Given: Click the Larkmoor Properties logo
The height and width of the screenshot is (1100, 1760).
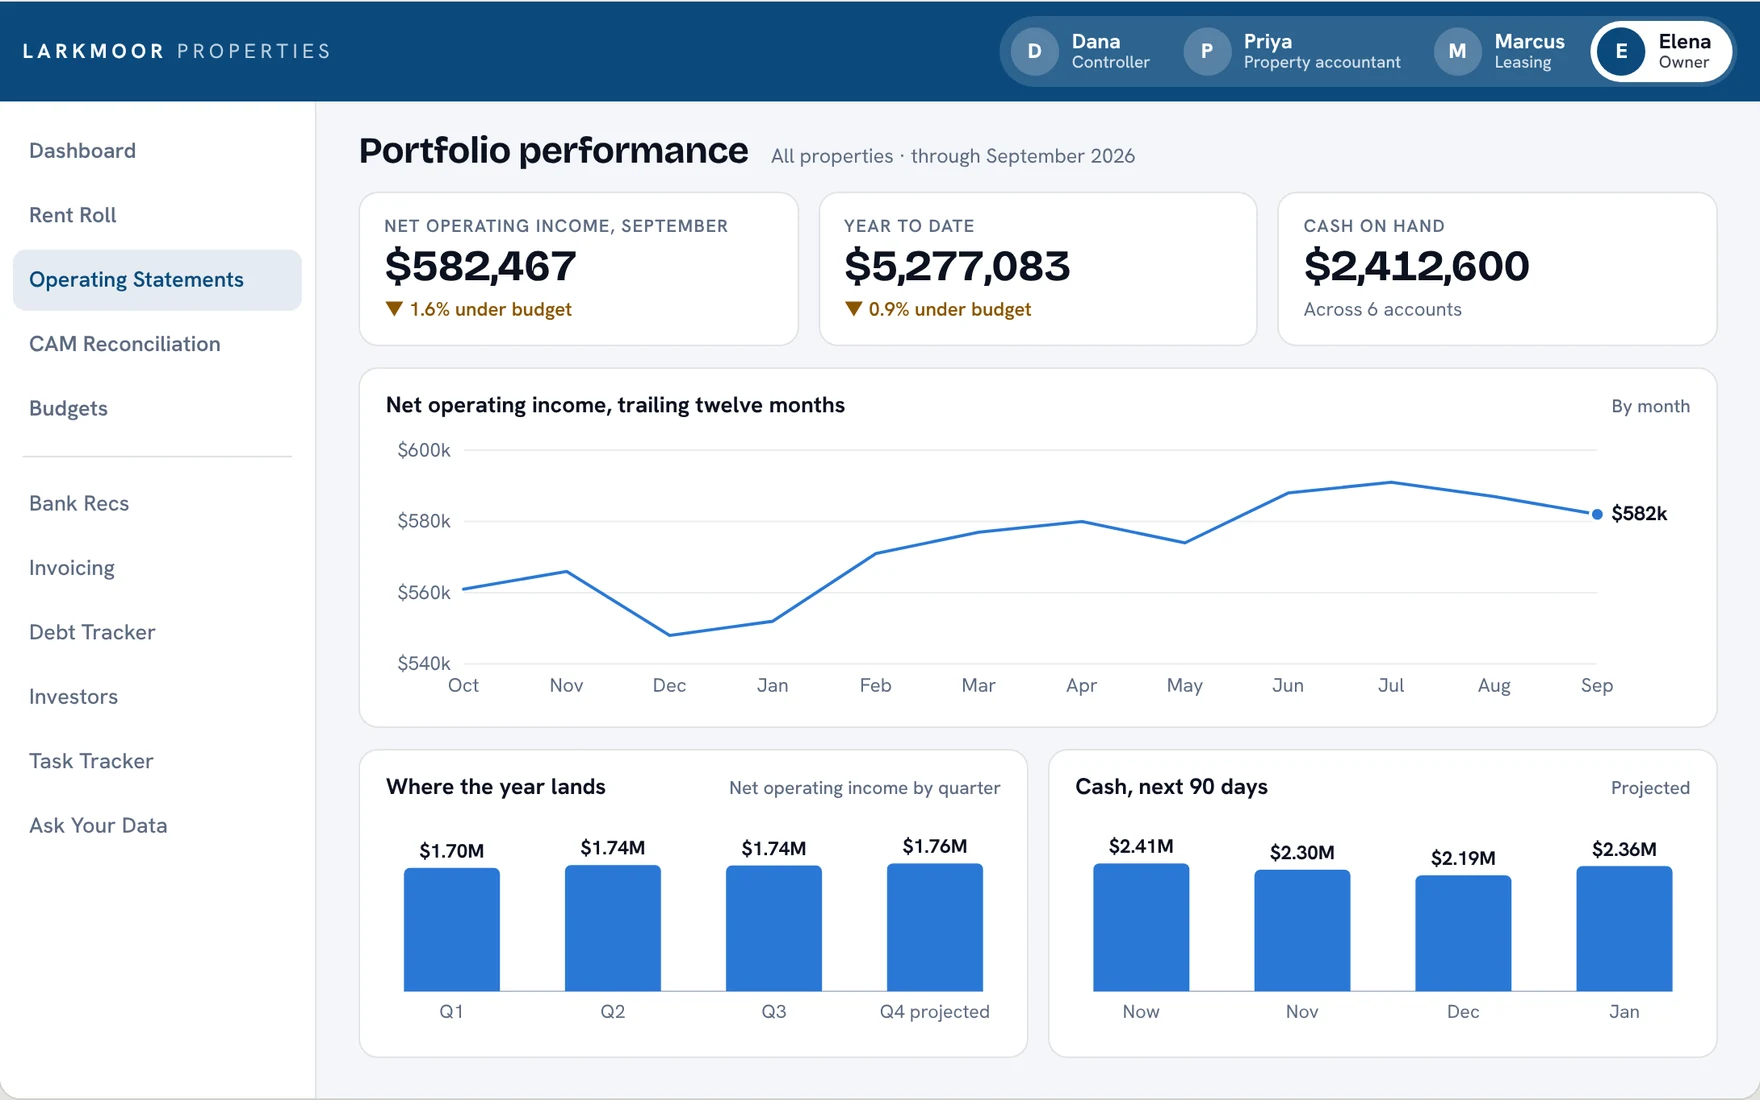Looking at the screenshot, I should pyautogui.click(x=176, y=51).
